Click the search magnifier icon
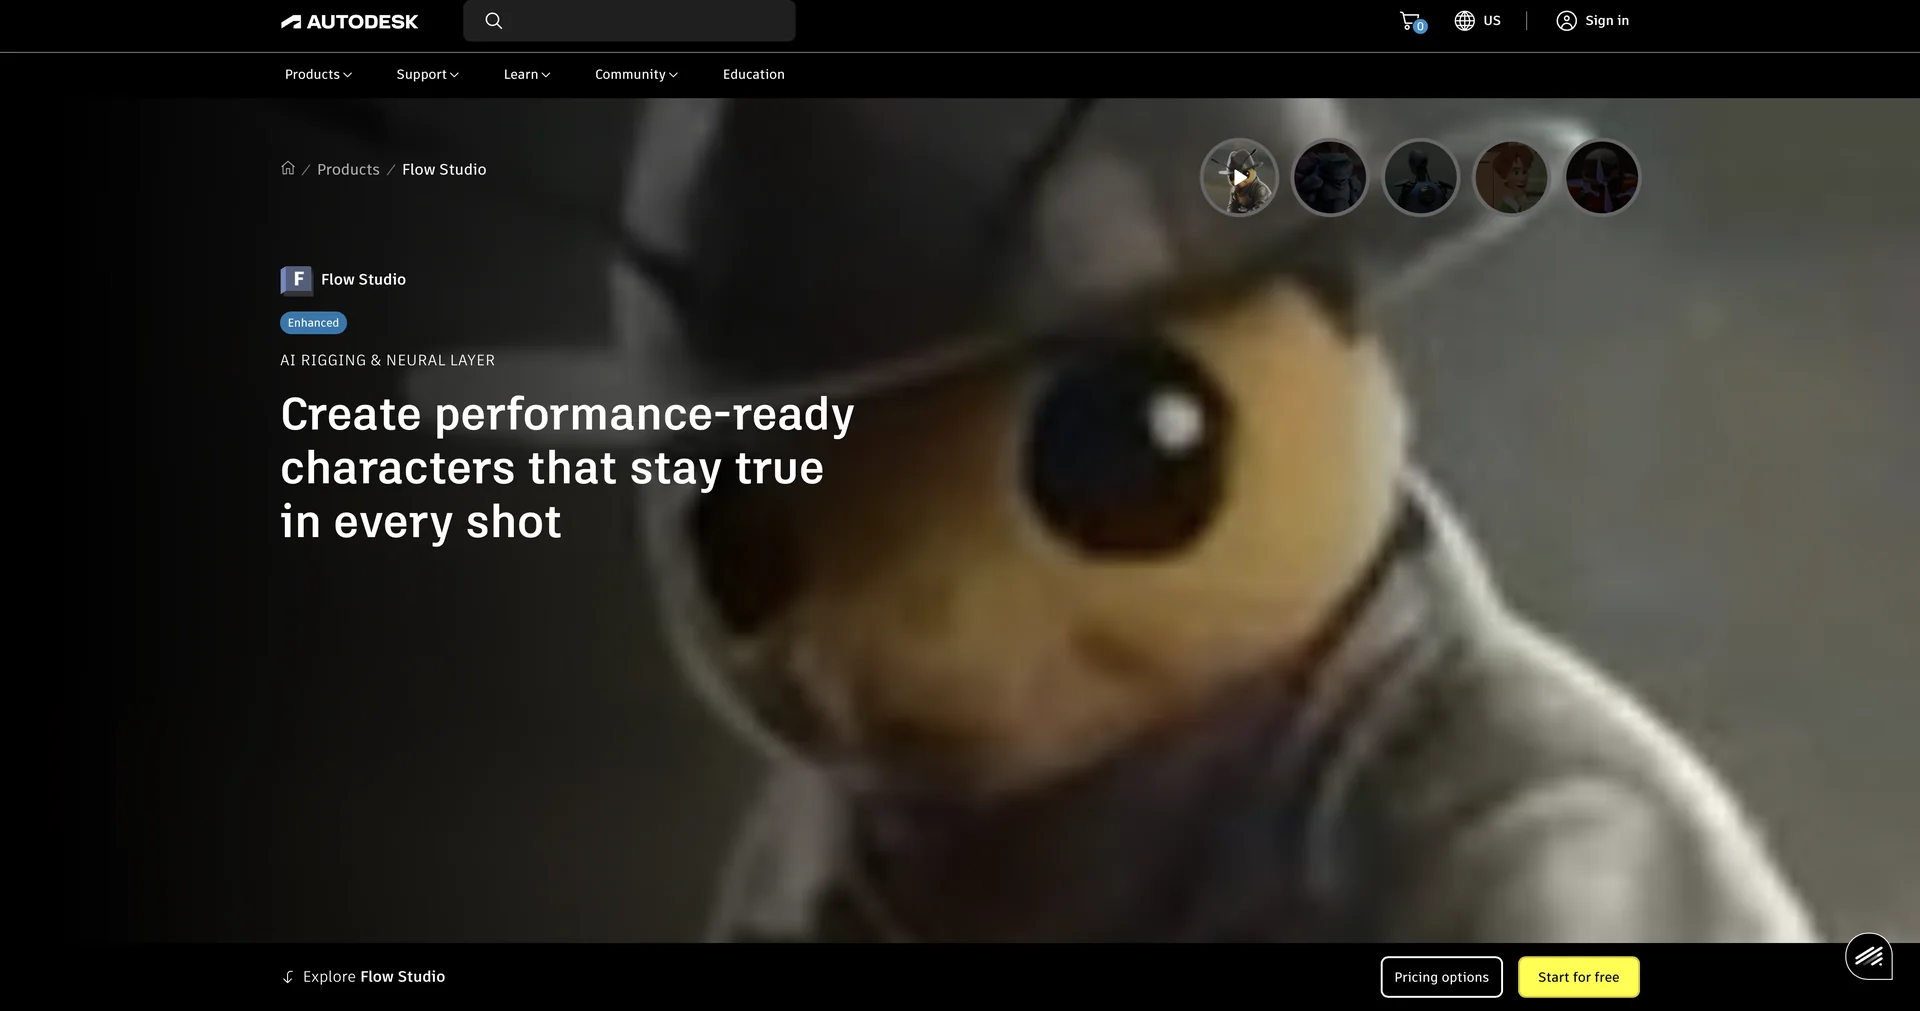Image resolution: width=1920 pixels, height=1011 pixels. [x=494, y=21]
